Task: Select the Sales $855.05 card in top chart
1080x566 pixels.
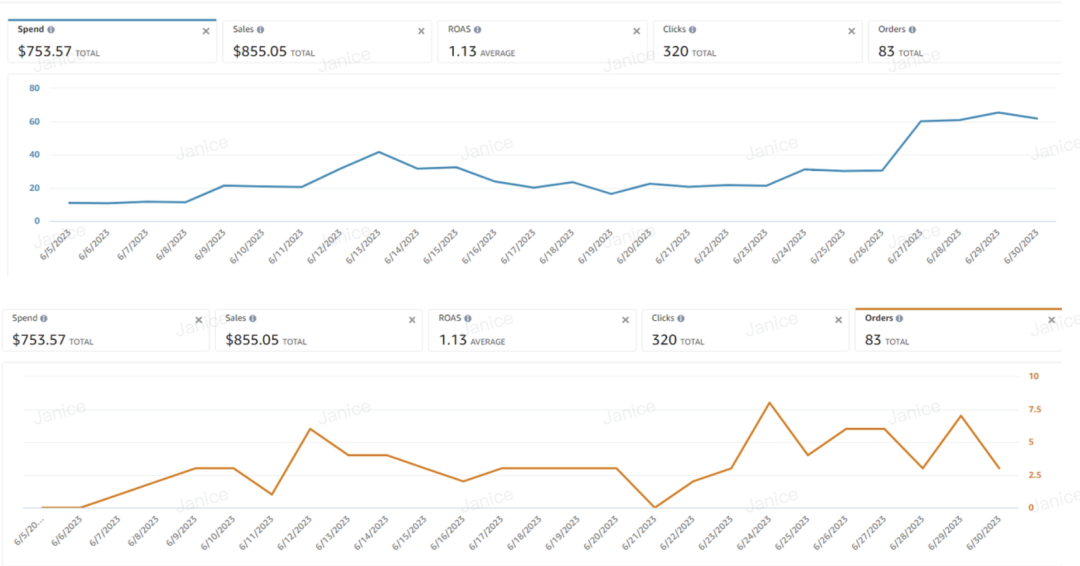Action: click(327, 42)
